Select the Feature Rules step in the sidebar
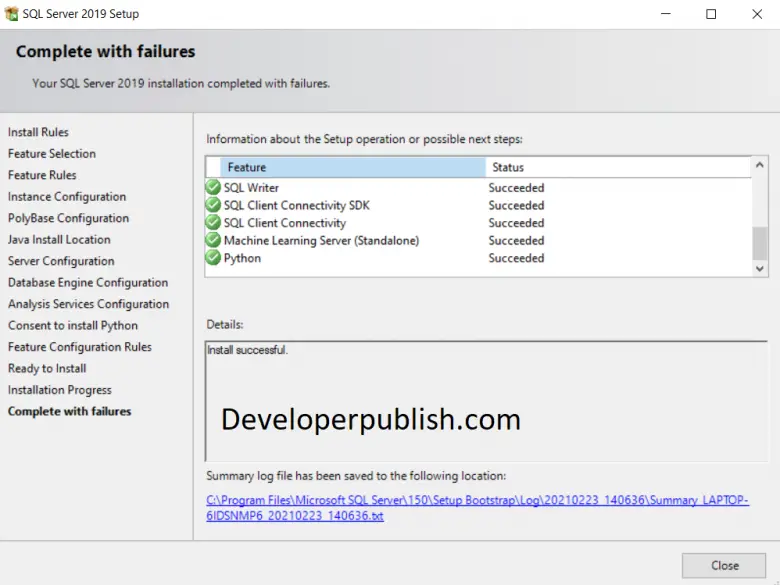 coord(42,175)
